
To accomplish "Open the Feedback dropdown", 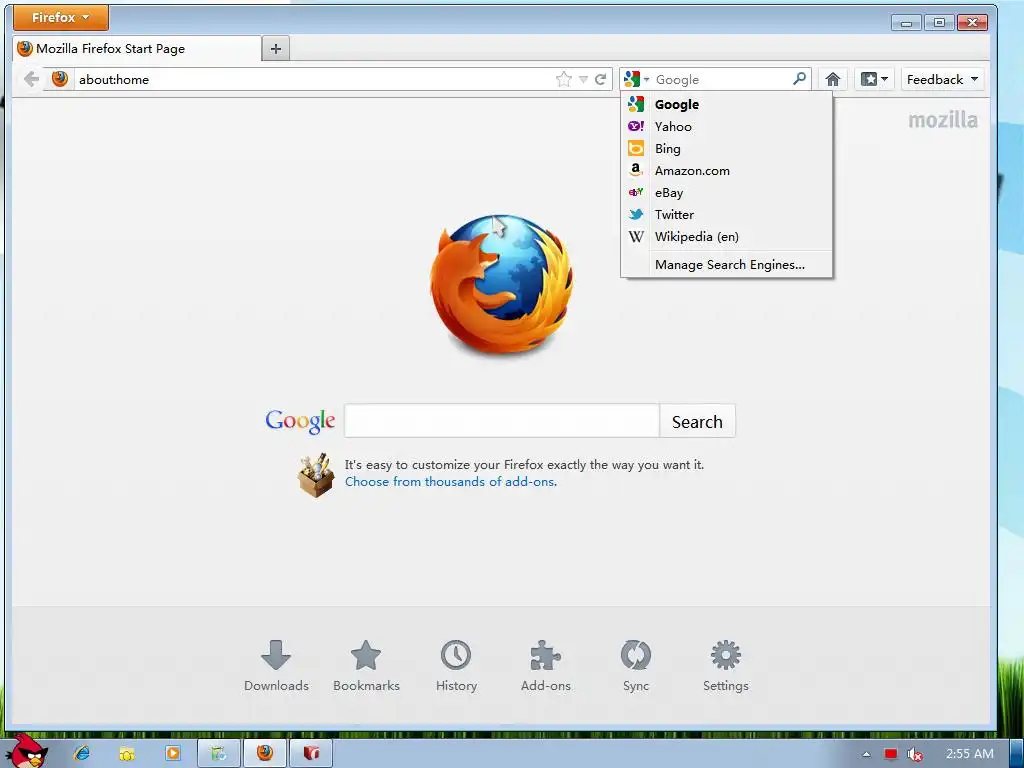I will pos(942,80).
